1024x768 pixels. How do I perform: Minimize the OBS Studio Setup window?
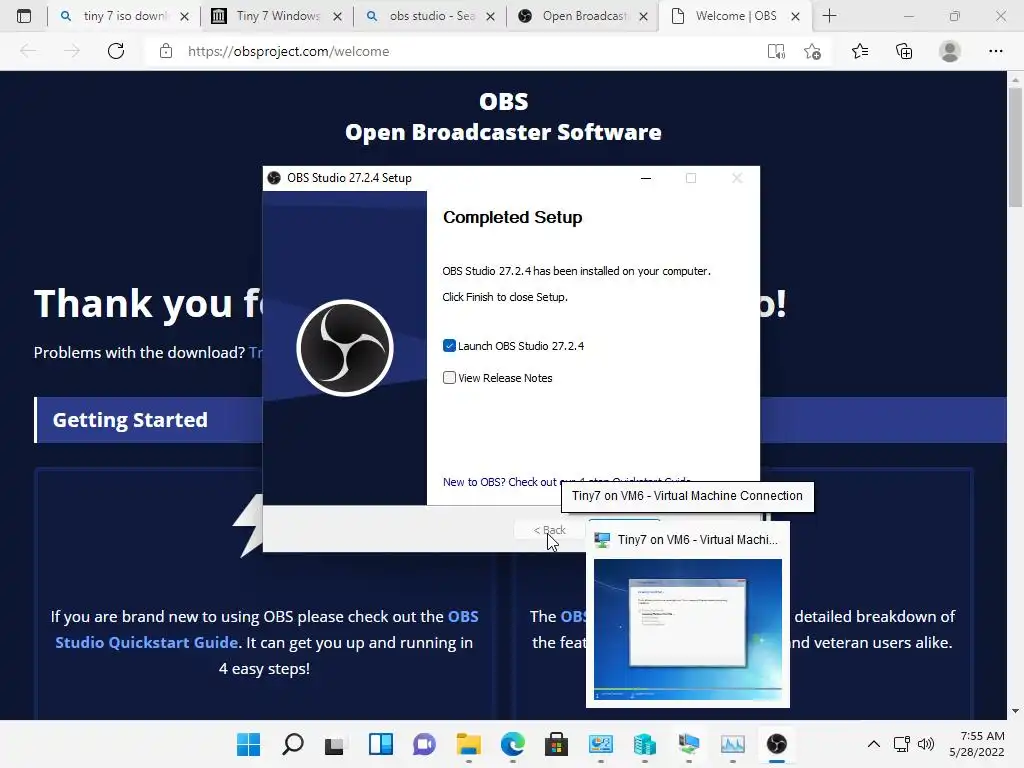pyautogui.click(x=646, y=178)
